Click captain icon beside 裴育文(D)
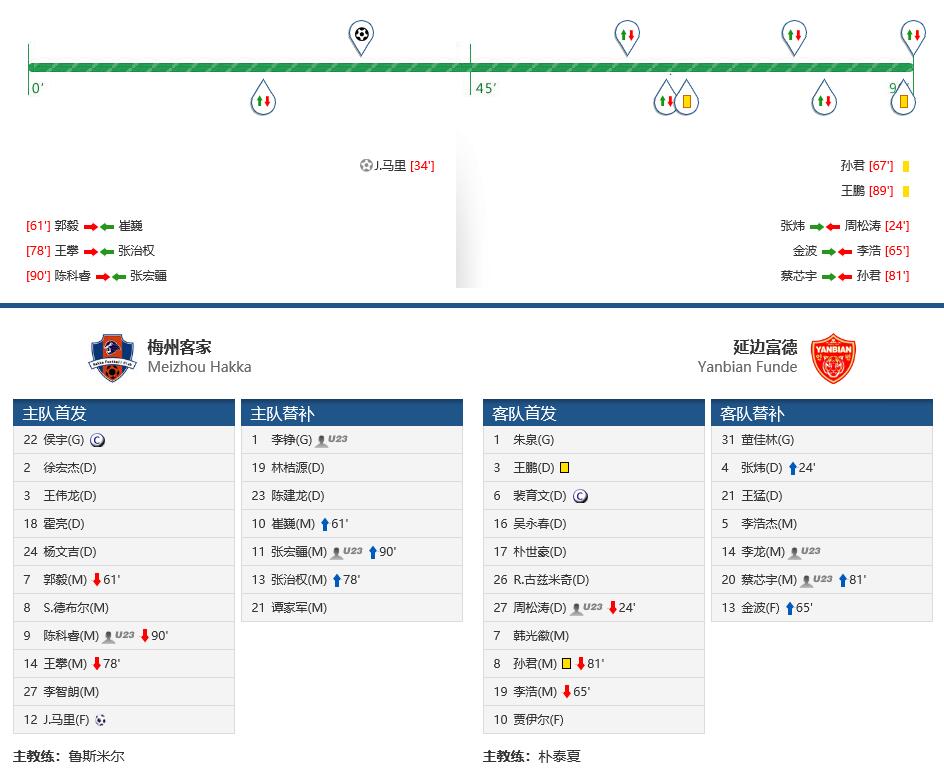This screenshot has width=944, height=774. pyautogui.click(x=581, y=496)
